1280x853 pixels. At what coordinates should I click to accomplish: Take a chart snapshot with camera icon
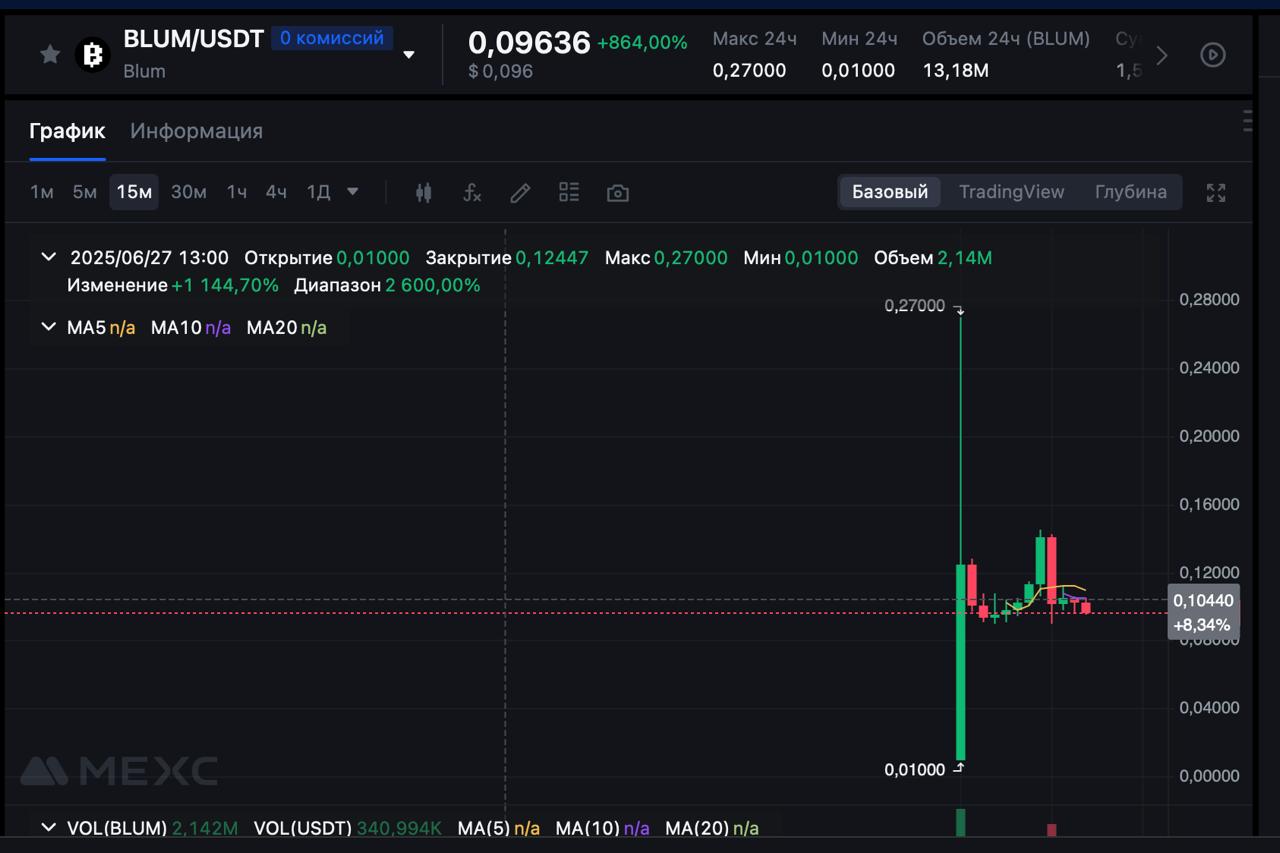click(618, 193)
